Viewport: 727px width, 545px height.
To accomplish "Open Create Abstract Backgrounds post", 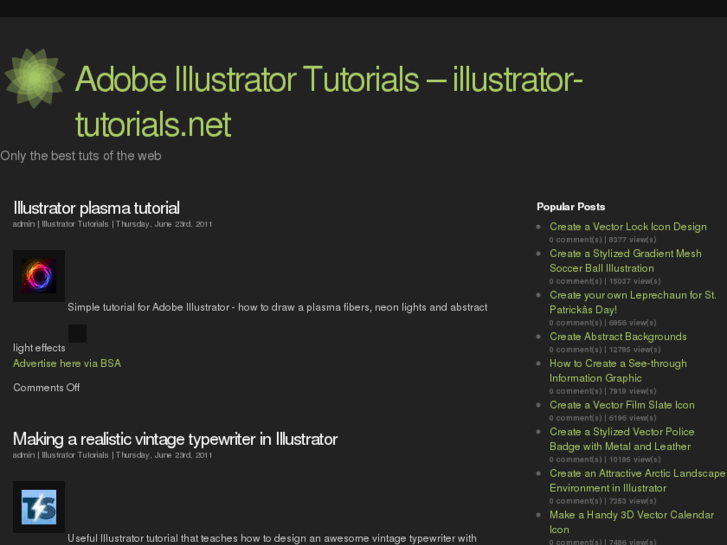I will (618, 336).
